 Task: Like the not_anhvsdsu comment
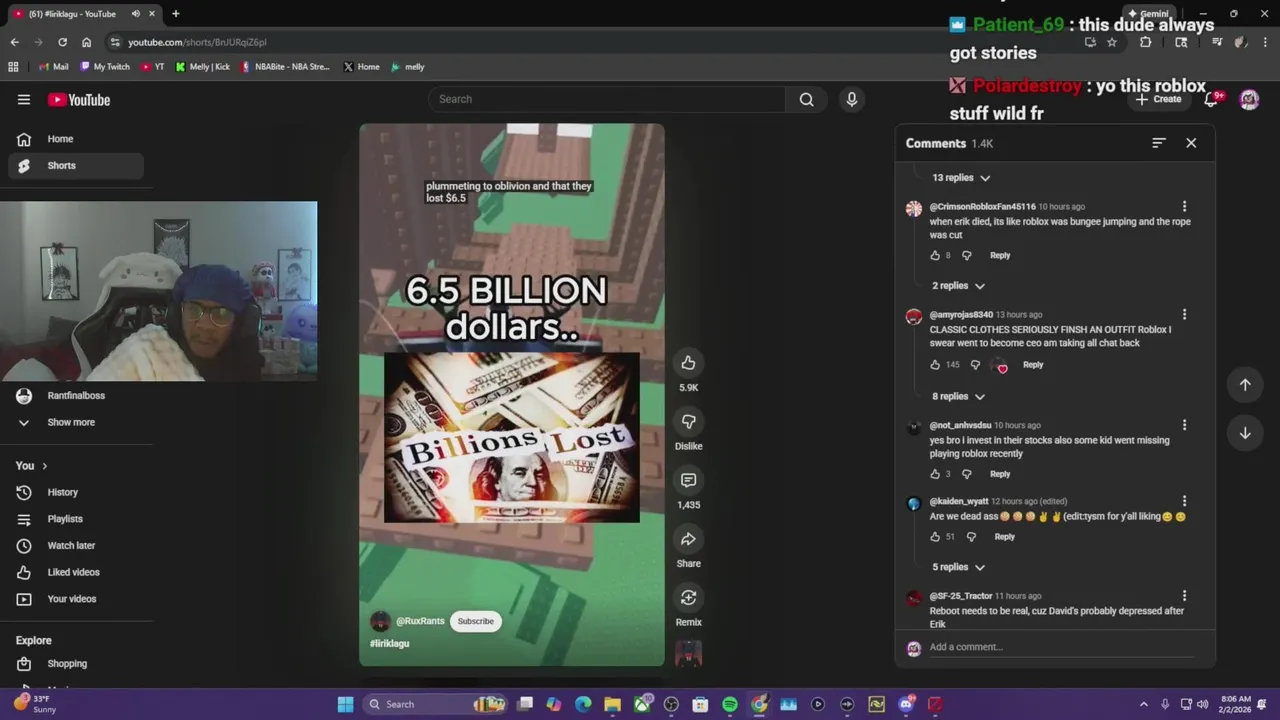pos(935,474)
